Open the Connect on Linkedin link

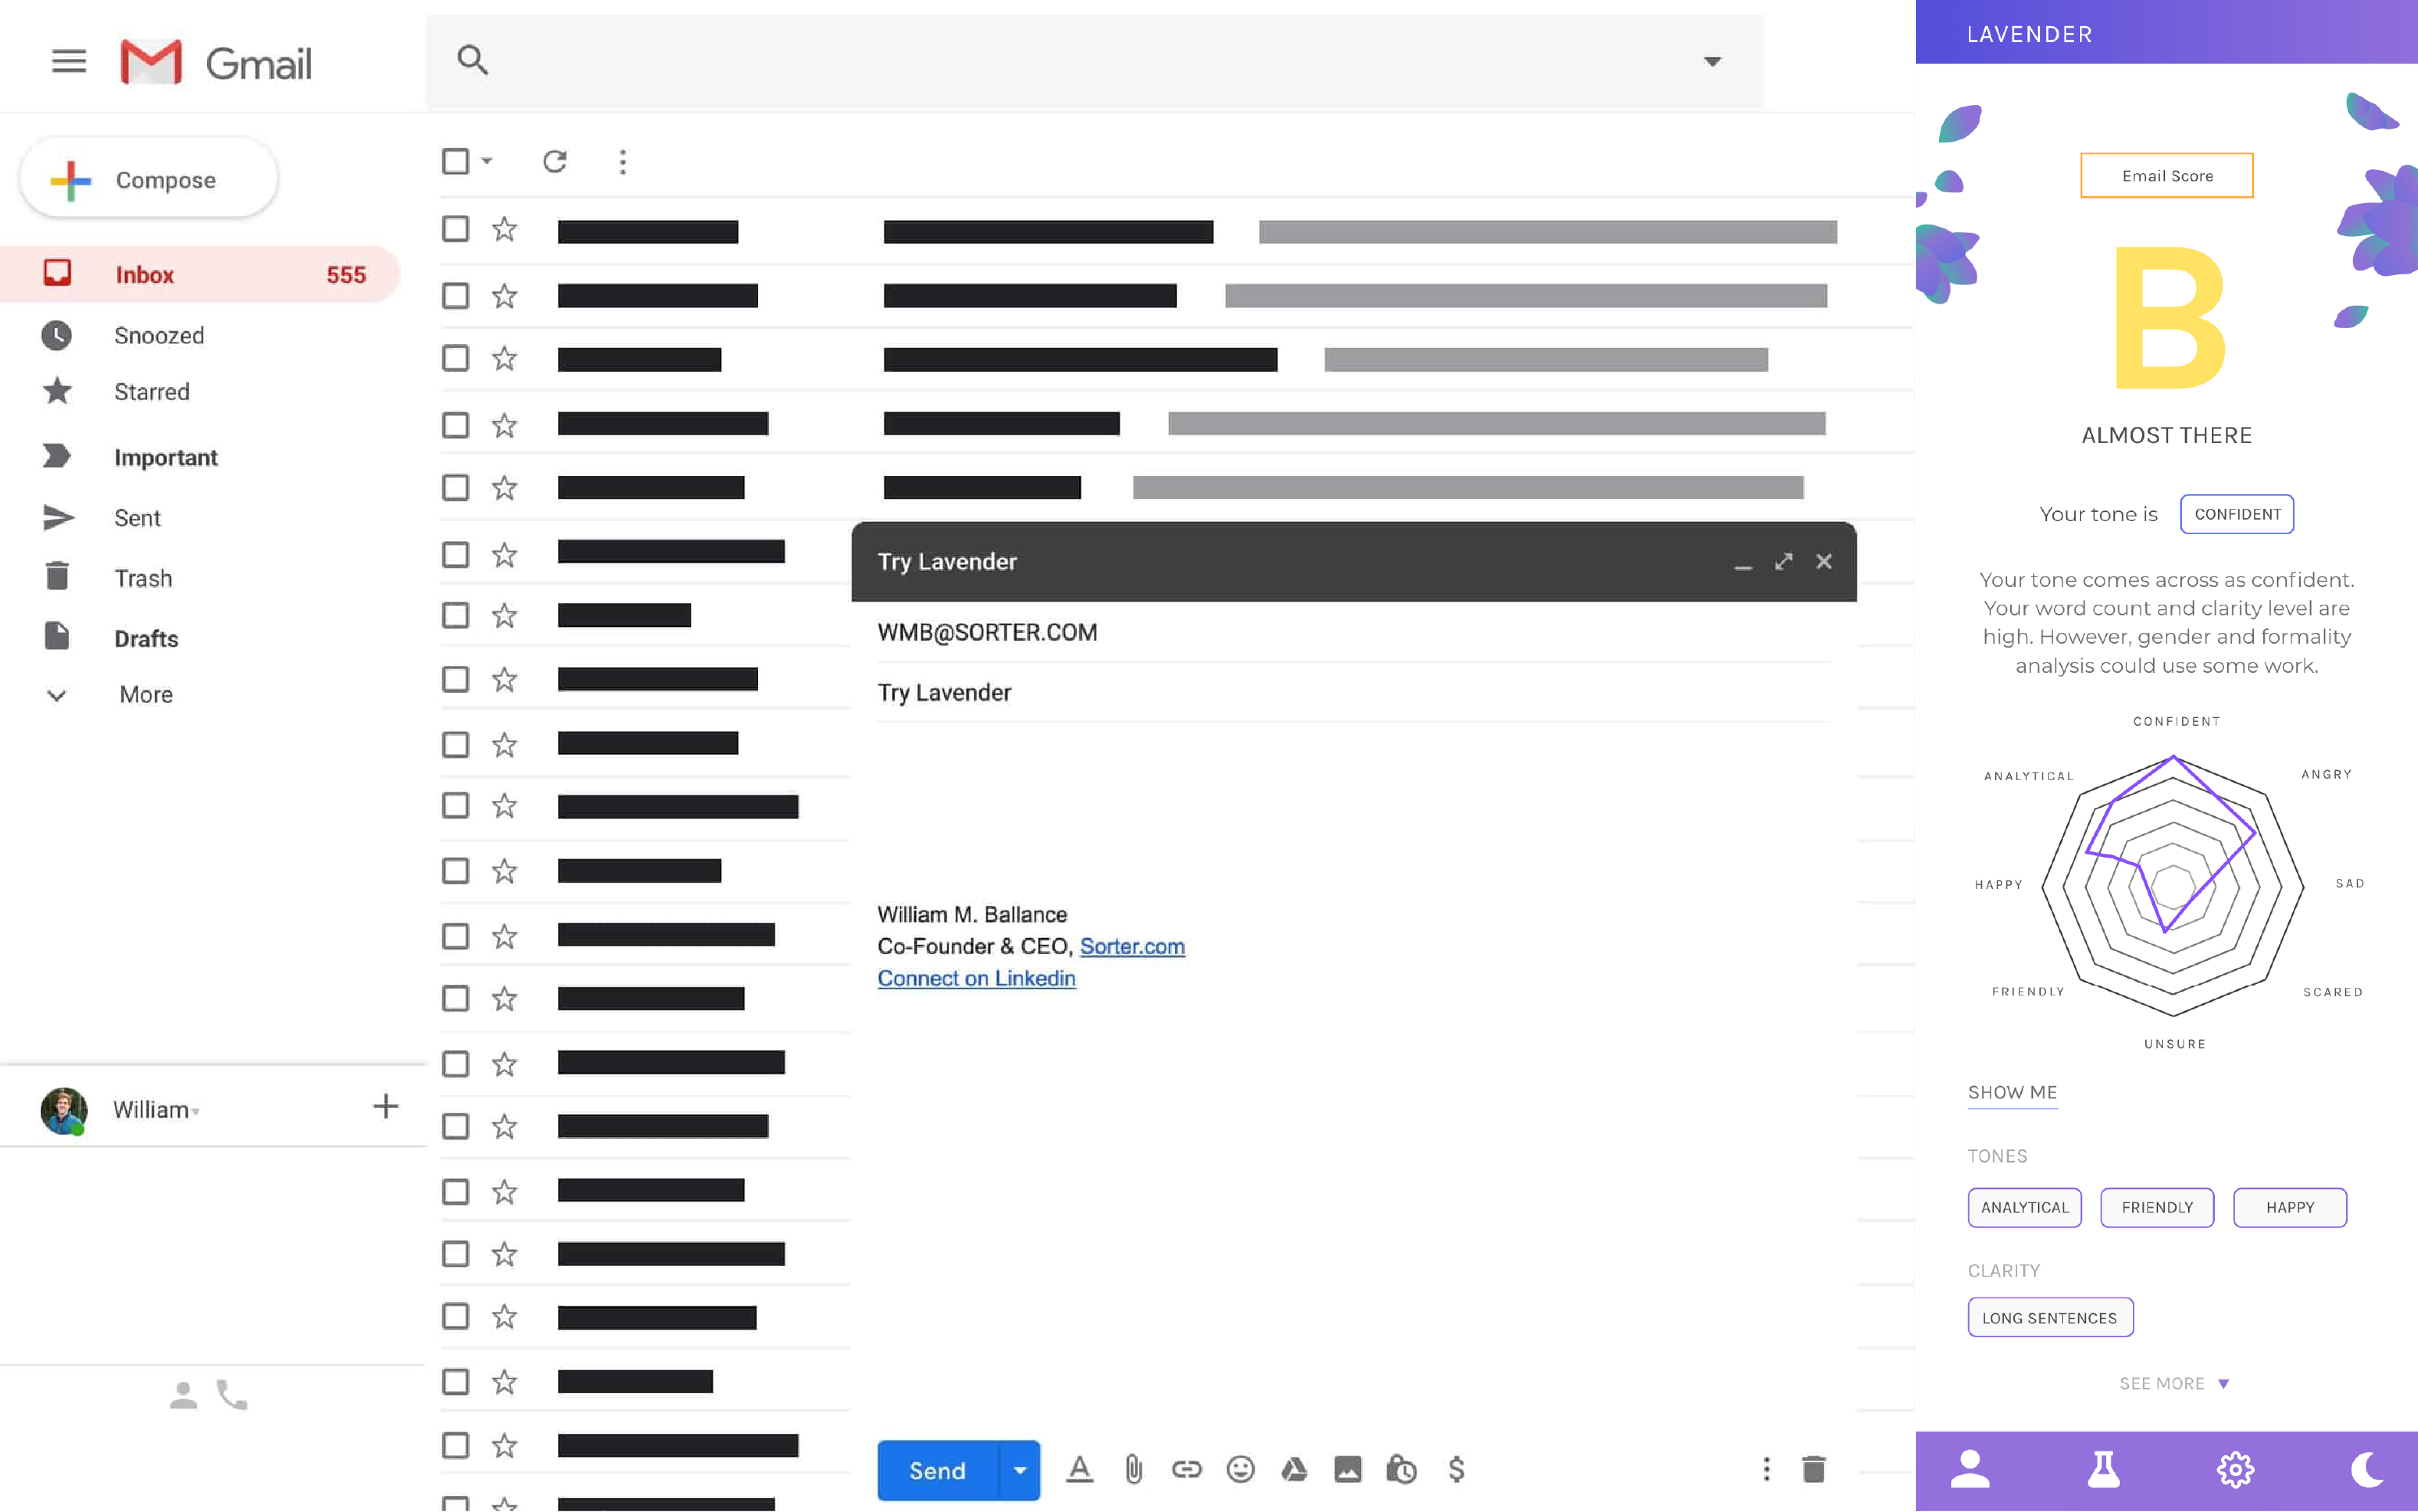pyautogui.click(x=976, y=978)
